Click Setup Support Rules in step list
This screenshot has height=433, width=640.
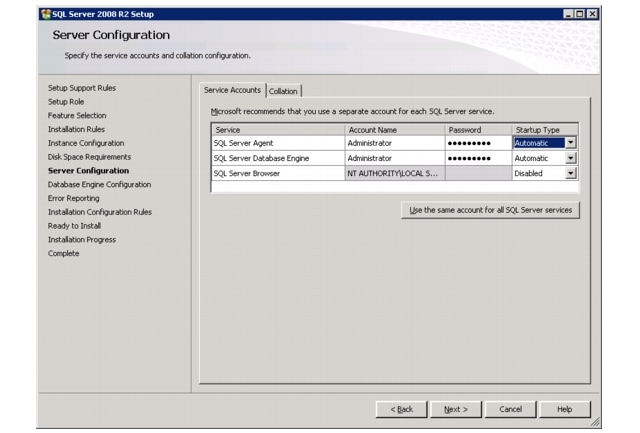click(x=82, y=88)
